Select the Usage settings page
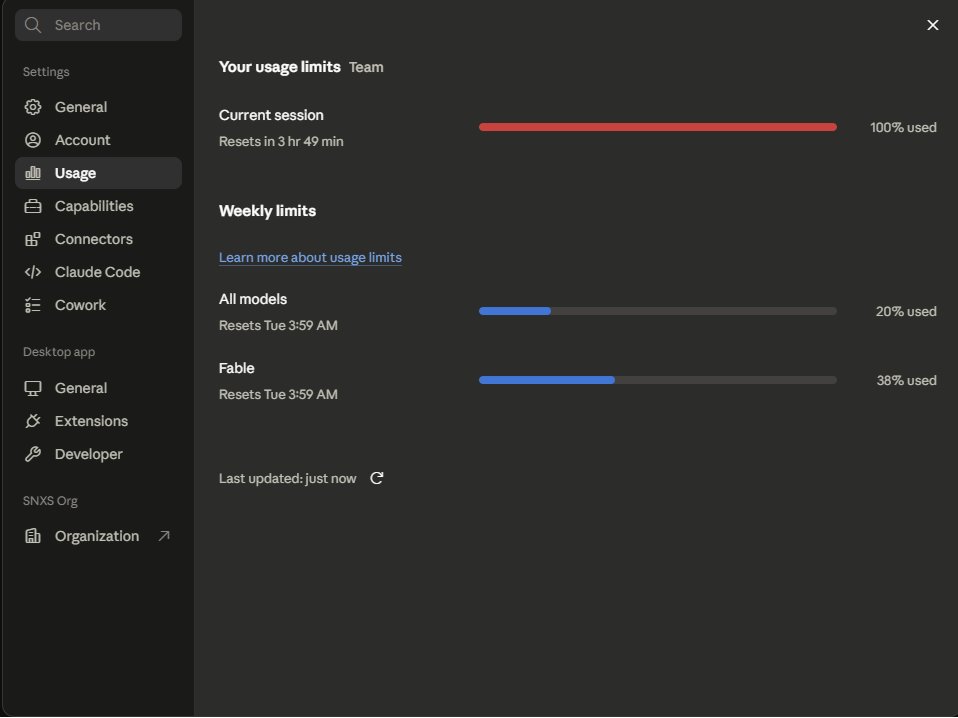 (x=98, y=173)
